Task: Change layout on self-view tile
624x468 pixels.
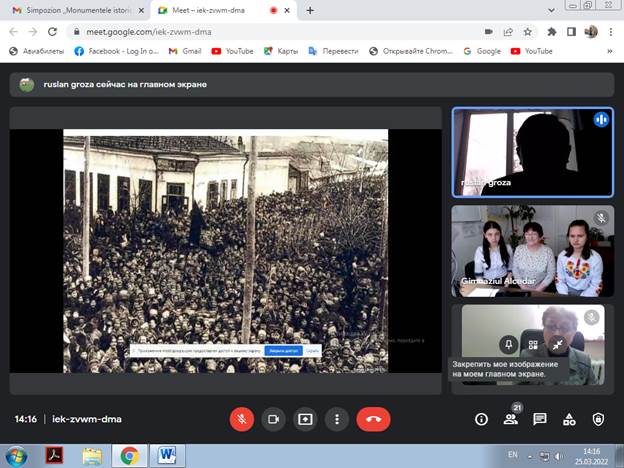Action: coord(532,344)
